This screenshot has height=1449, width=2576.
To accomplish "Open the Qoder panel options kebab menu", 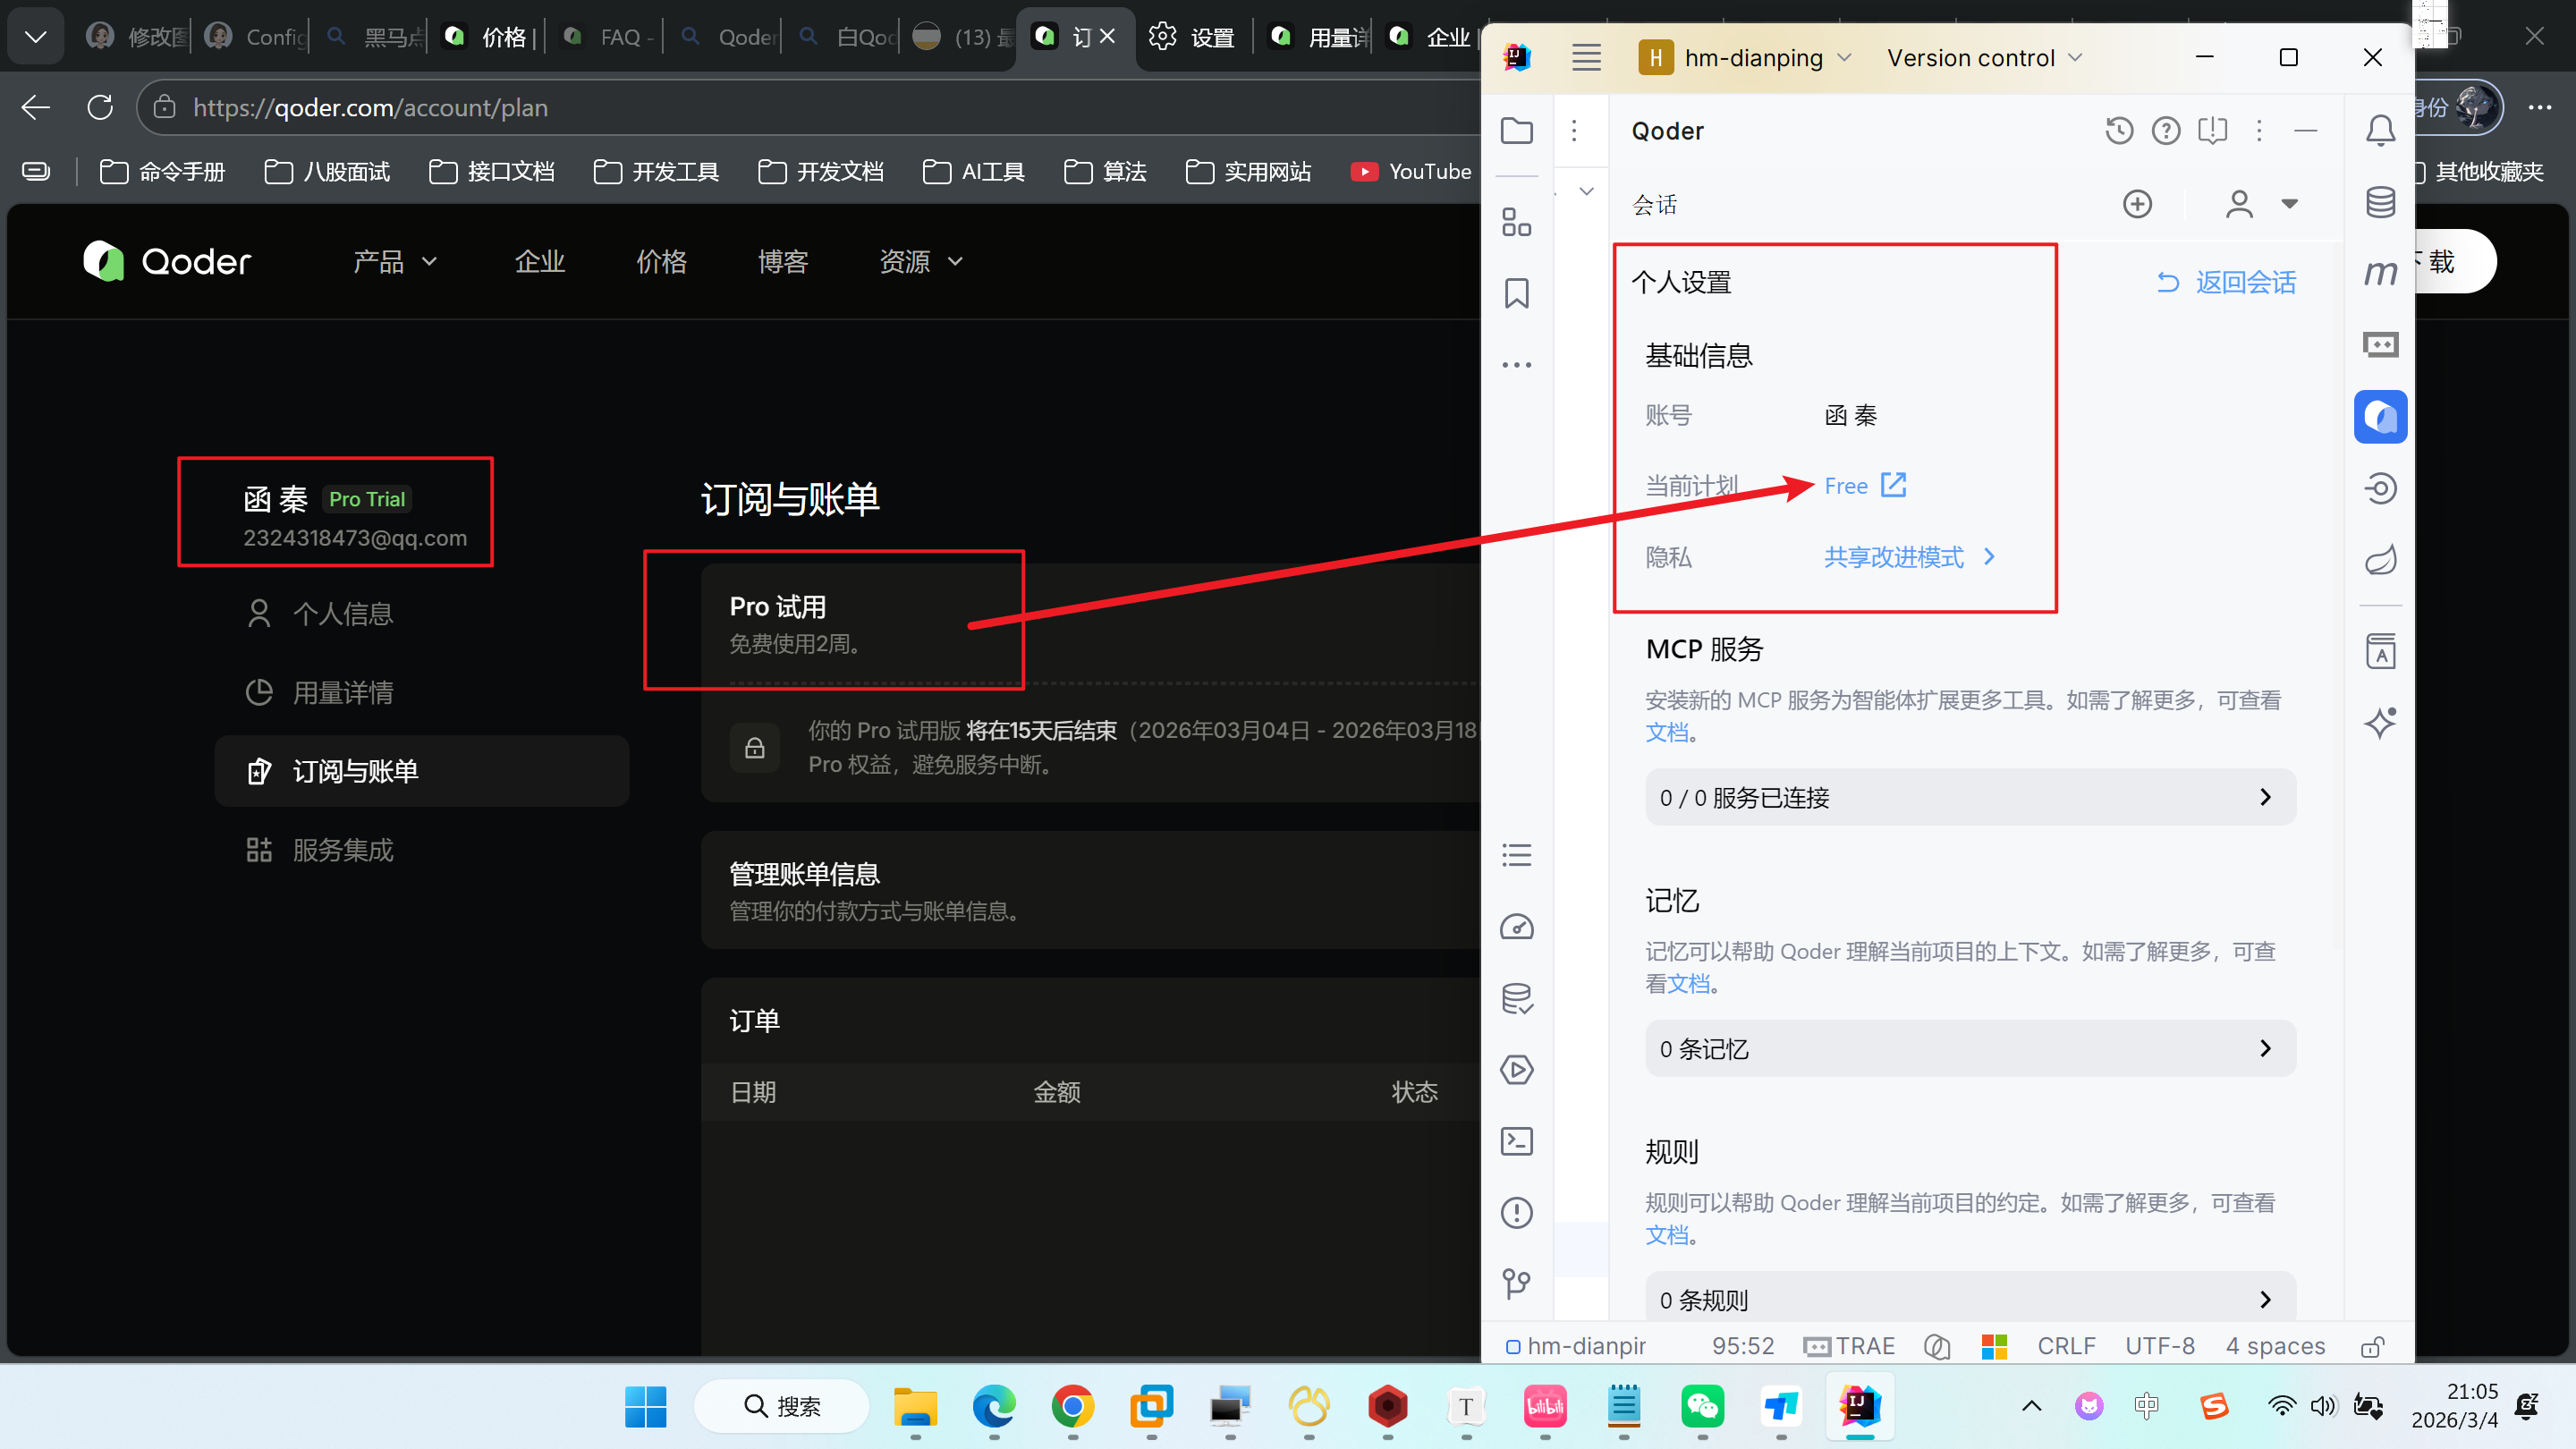I will point(2259,131).
